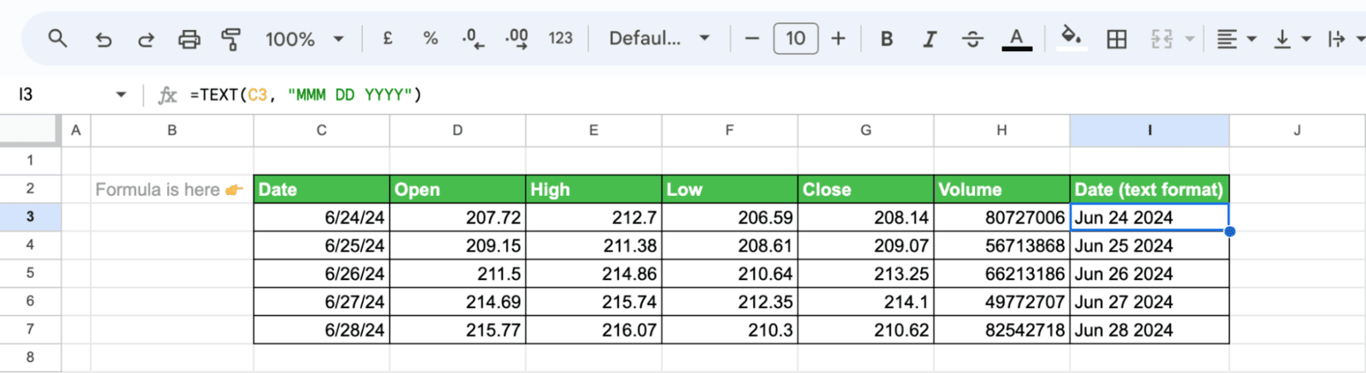Click the font size field showing 10
The image size is (1366, 373).
tap(796, 39)
